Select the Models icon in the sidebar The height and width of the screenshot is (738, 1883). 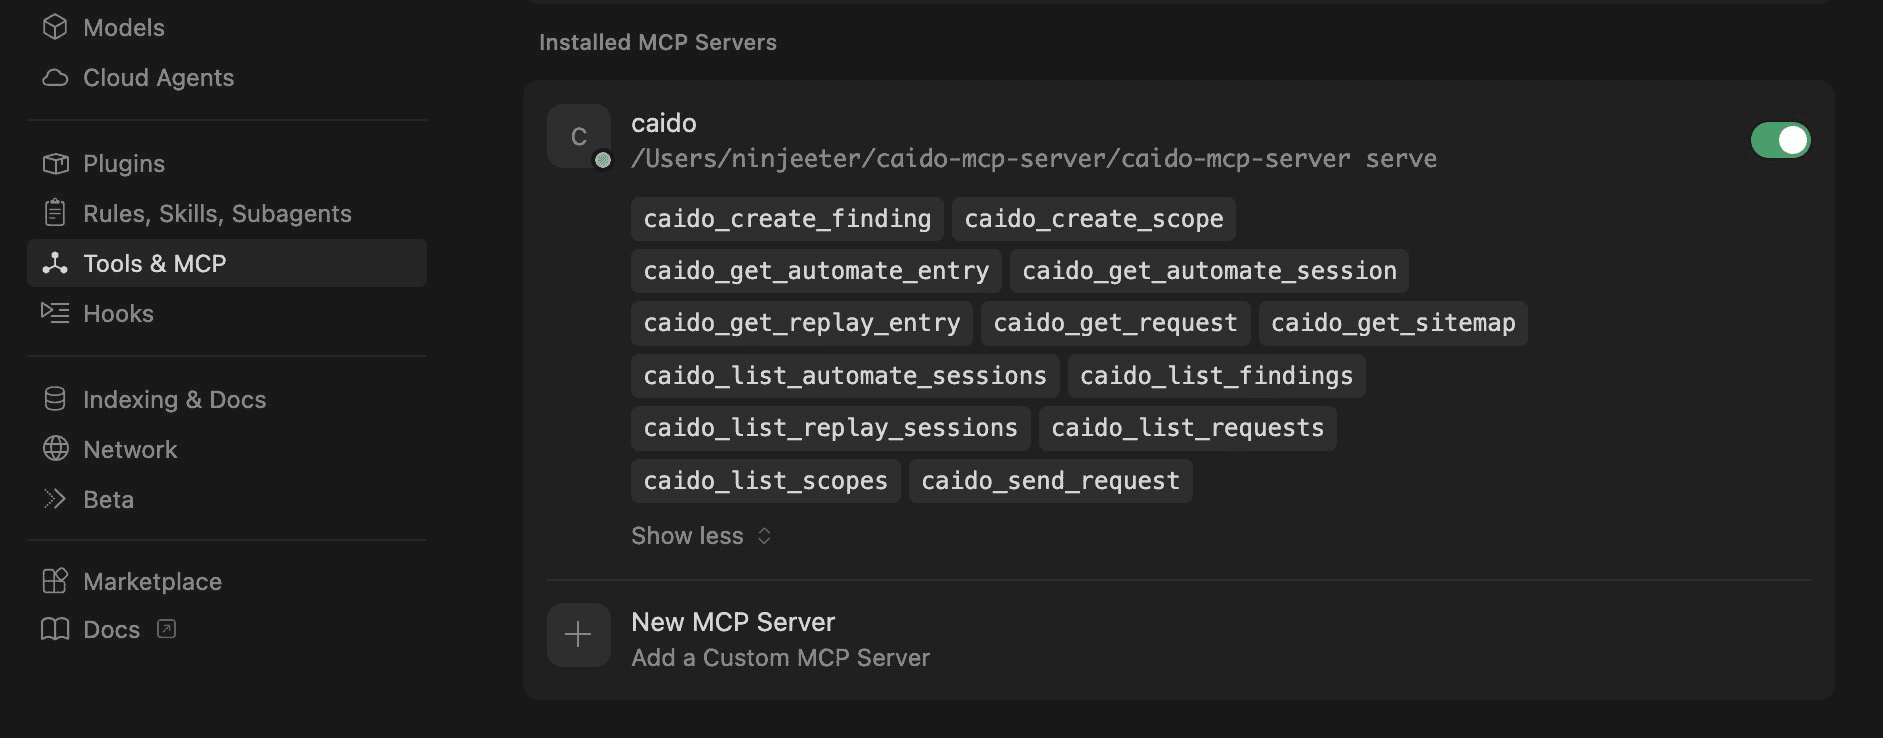coord(56,27)
